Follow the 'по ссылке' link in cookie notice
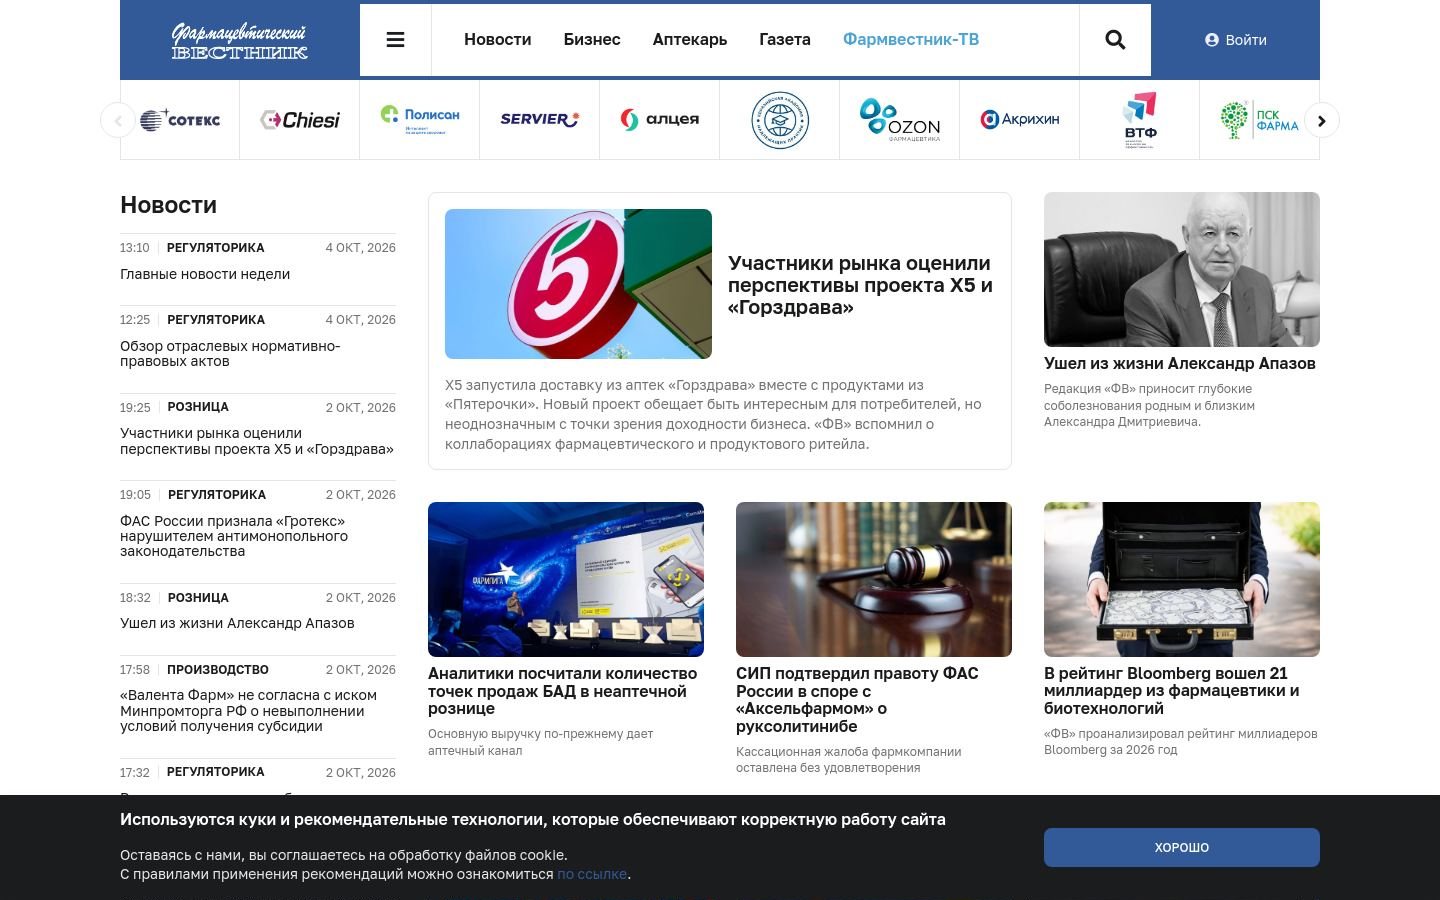Viewport: 1440px width, 900px height. pos(592,874)
